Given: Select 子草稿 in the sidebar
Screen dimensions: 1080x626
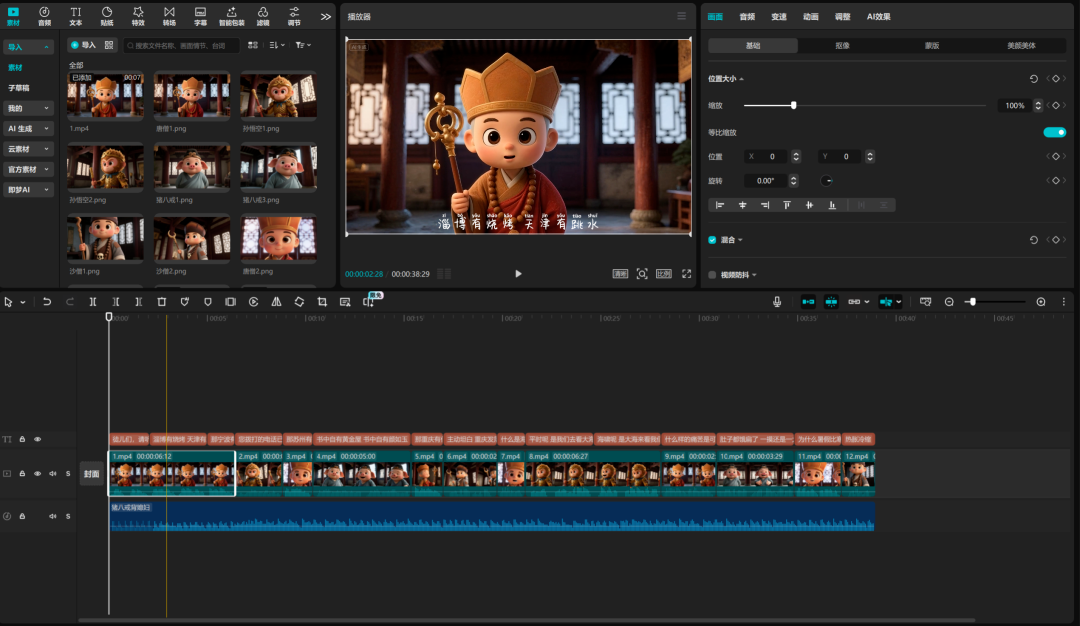Looking at the screenshot, I should [19, 88].
